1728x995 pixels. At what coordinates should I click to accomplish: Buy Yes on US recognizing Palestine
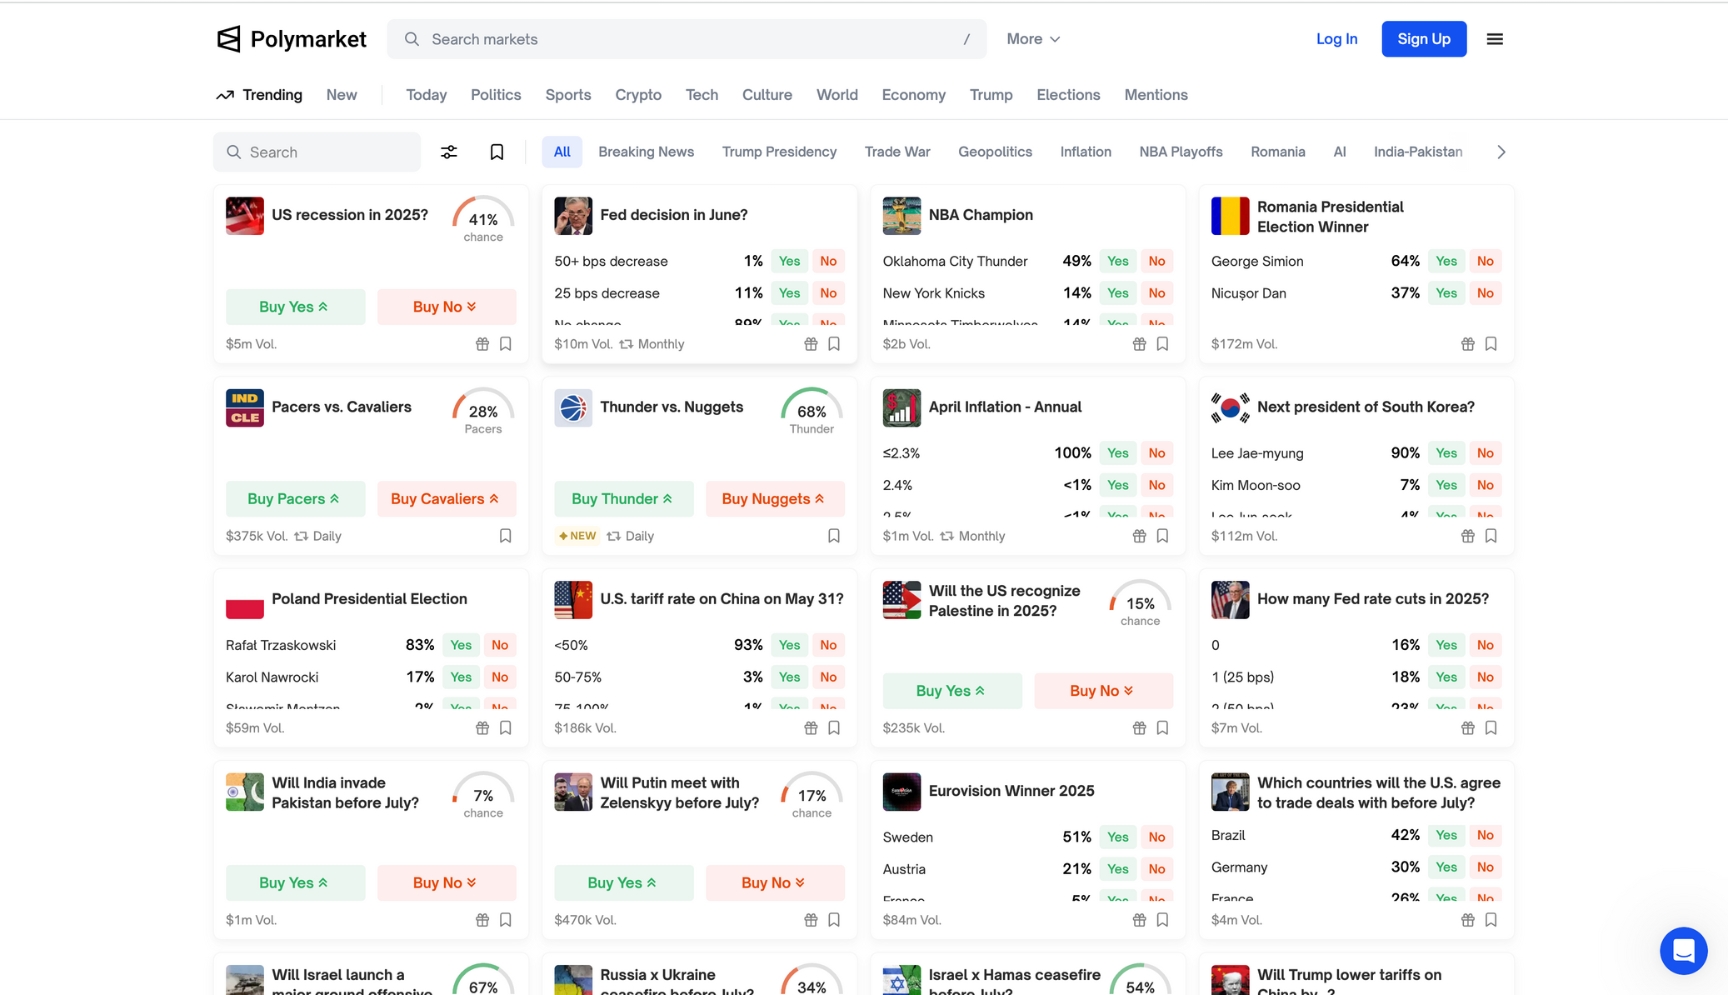pos(952,691)
